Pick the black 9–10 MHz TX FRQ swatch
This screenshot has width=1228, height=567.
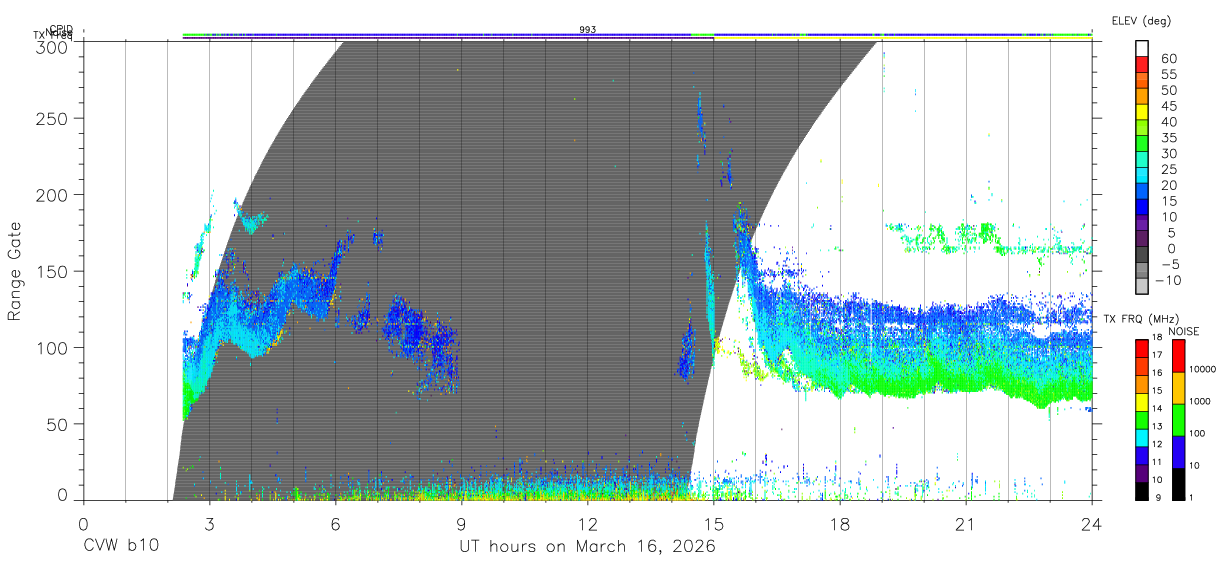point(1142,490)
